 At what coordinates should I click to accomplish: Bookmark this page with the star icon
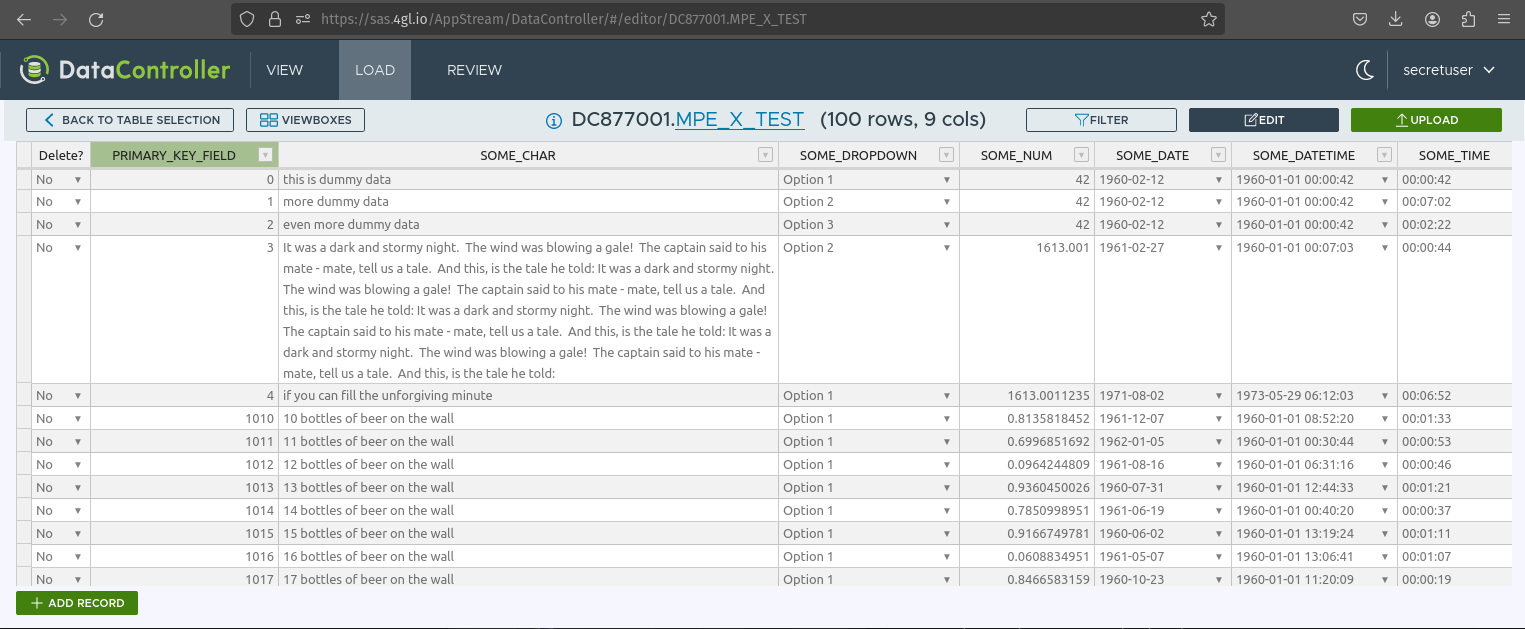point(1208,19)
